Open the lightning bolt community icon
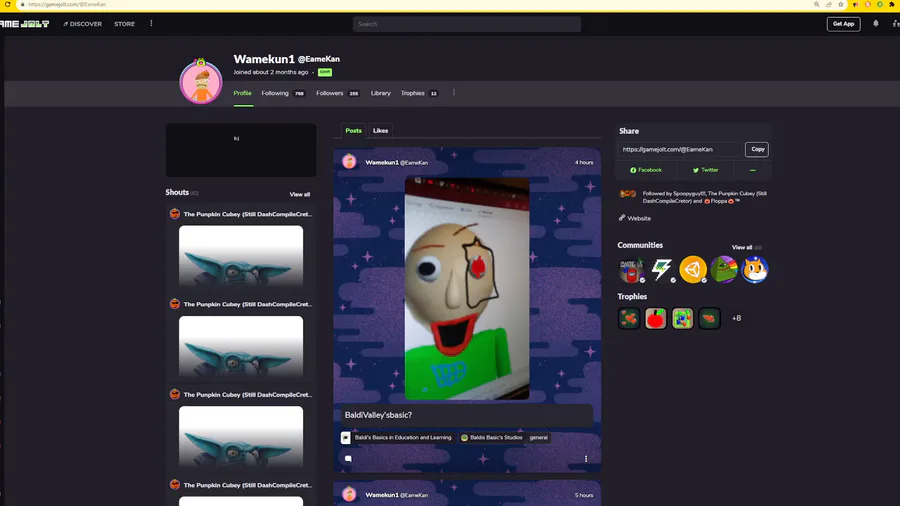 662,270
